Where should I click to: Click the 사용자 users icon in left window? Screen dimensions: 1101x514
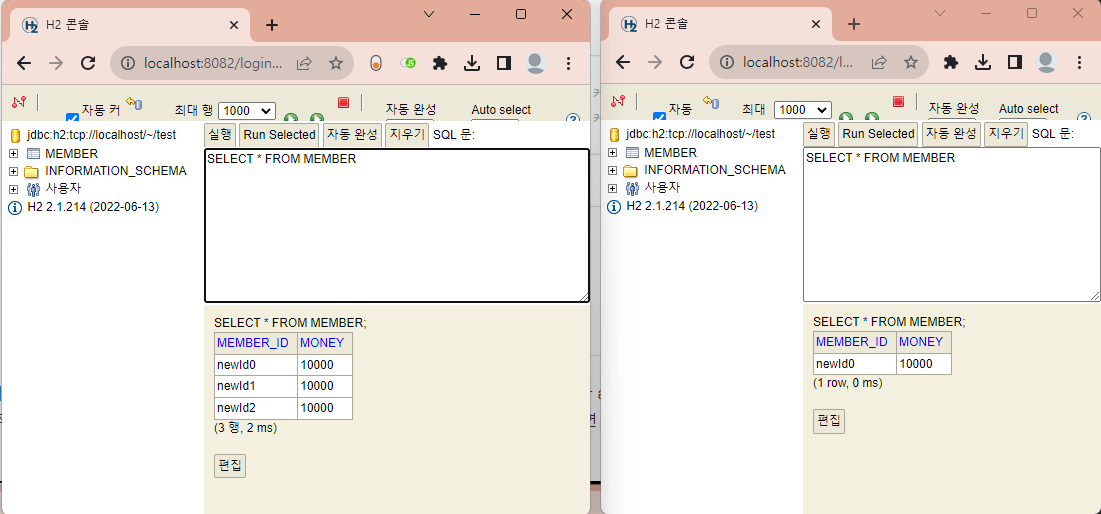pyautogui.click(x=33, y=189)
